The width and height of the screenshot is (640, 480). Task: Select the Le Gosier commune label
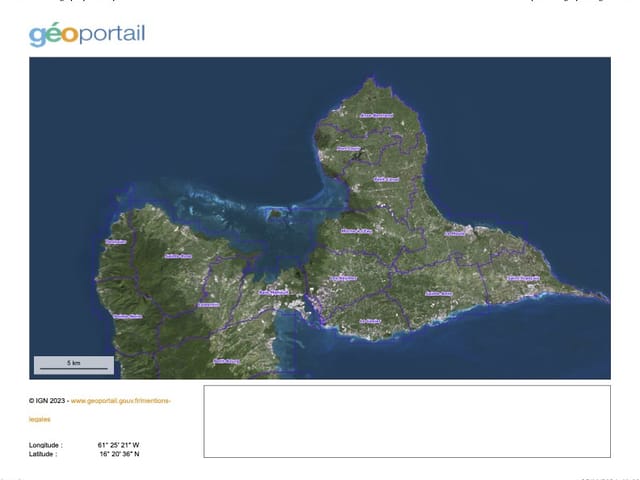[370, 321]
